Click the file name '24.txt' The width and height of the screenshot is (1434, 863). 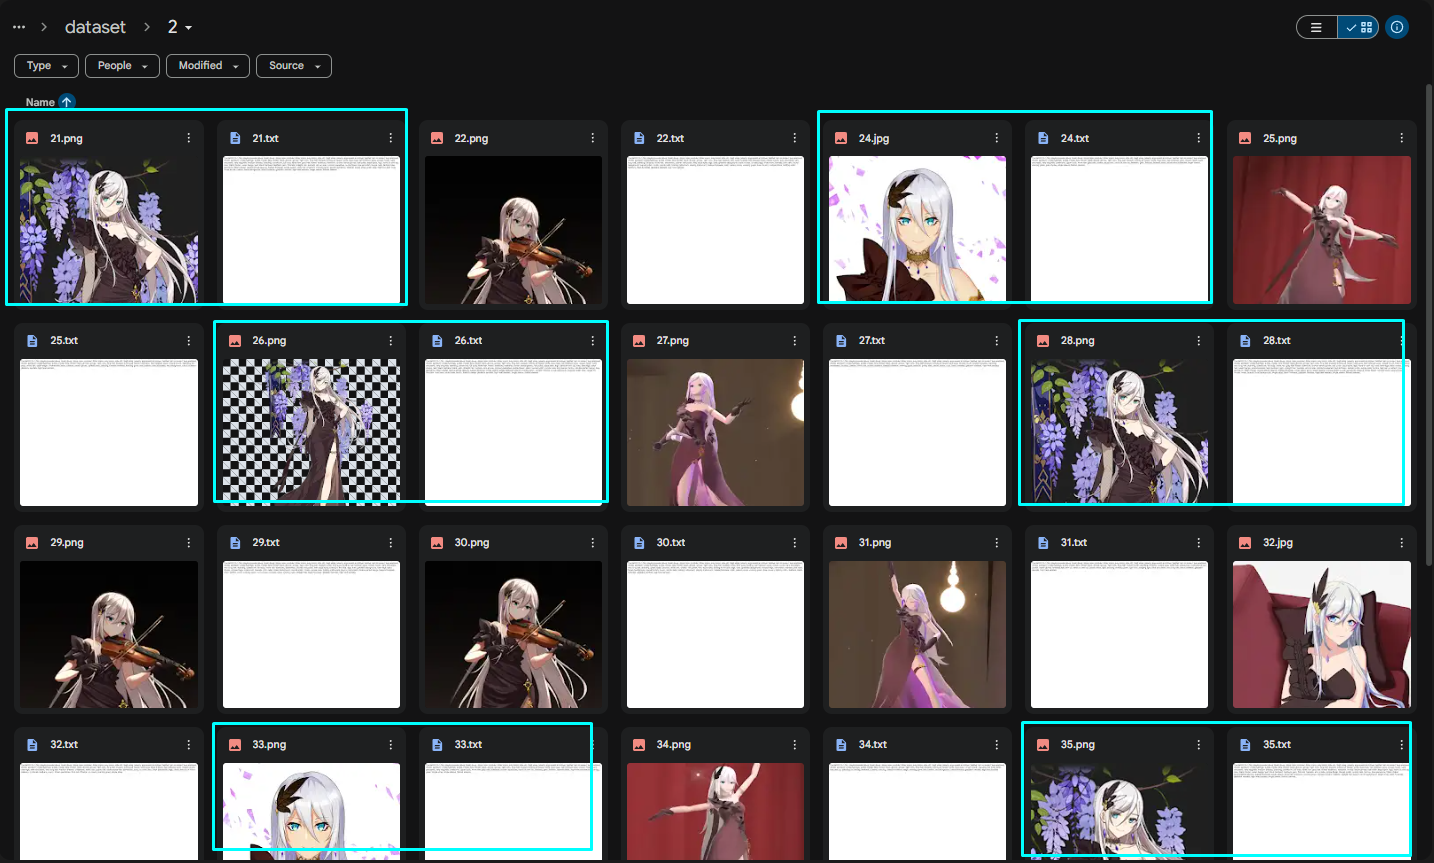pos(1075,139)
